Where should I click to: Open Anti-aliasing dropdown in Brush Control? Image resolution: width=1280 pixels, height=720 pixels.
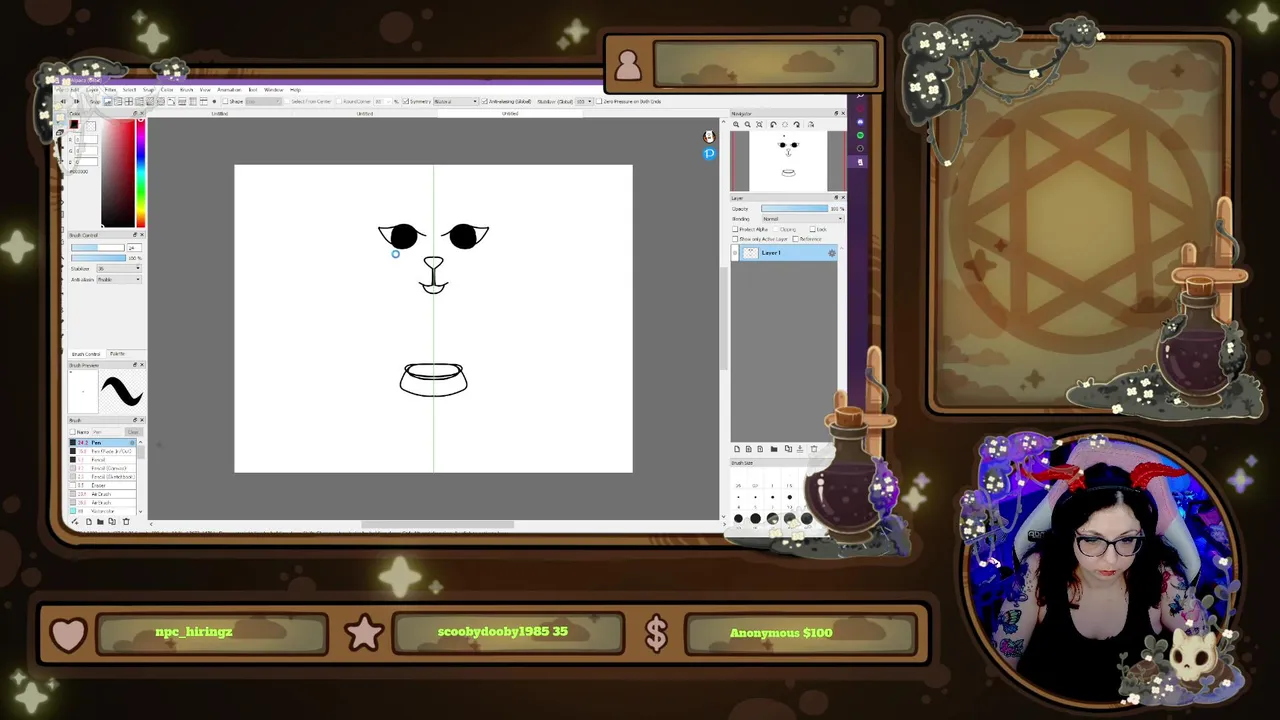point(119,279)
